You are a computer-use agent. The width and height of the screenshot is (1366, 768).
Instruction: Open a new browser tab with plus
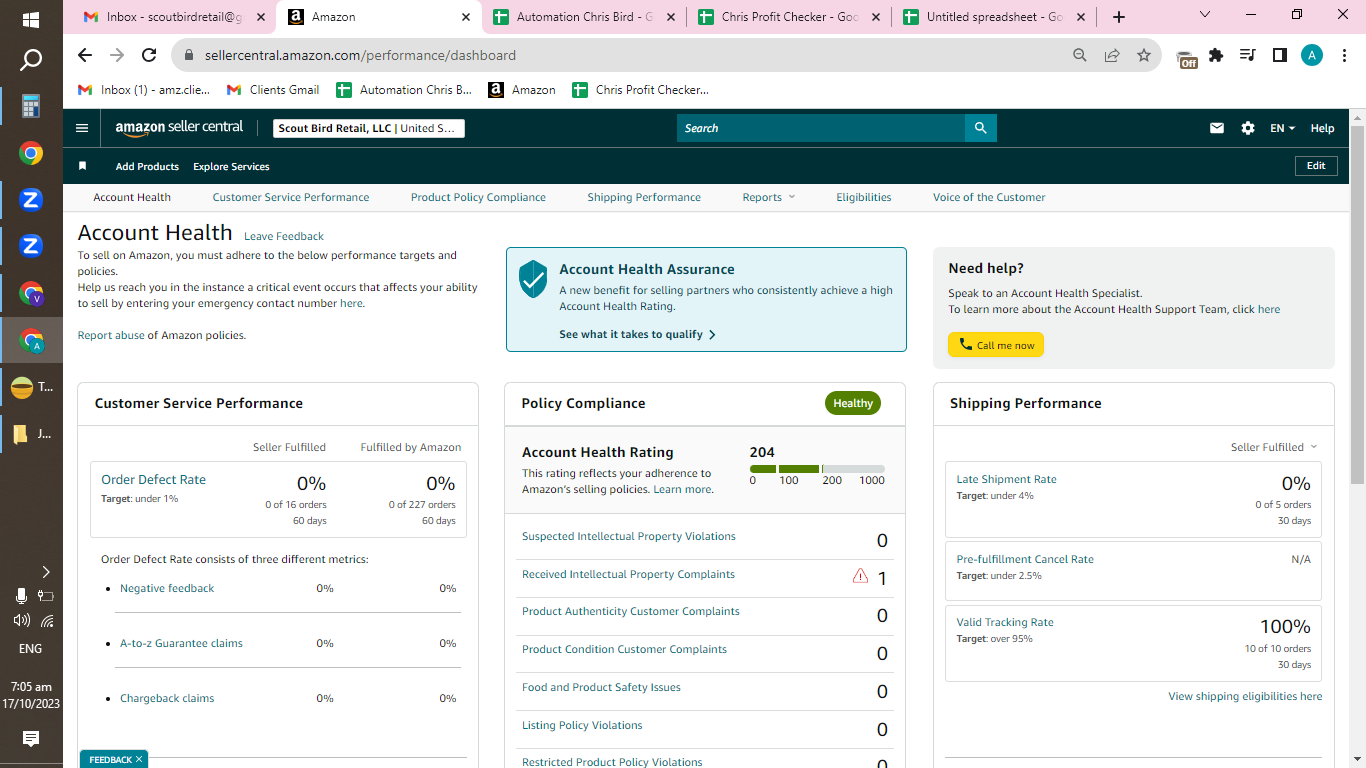1119,17
